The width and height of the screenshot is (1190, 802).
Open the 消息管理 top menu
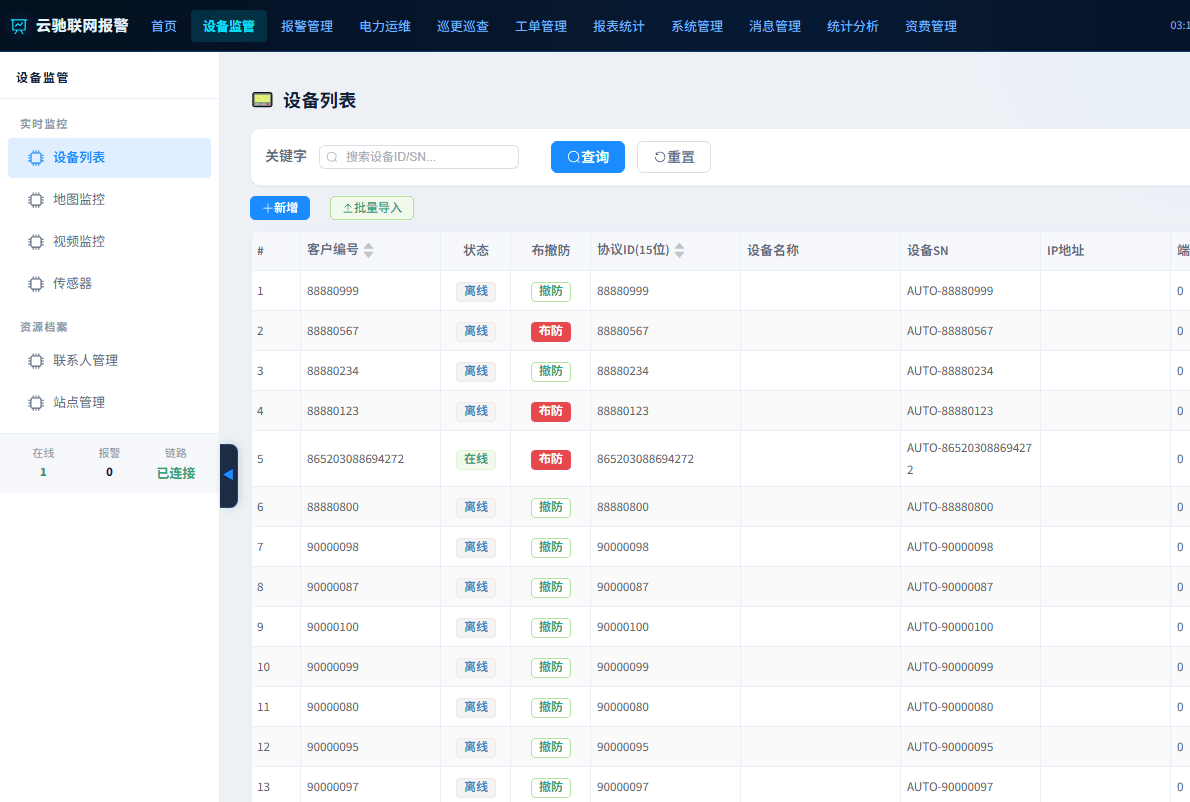click(775, 27)
